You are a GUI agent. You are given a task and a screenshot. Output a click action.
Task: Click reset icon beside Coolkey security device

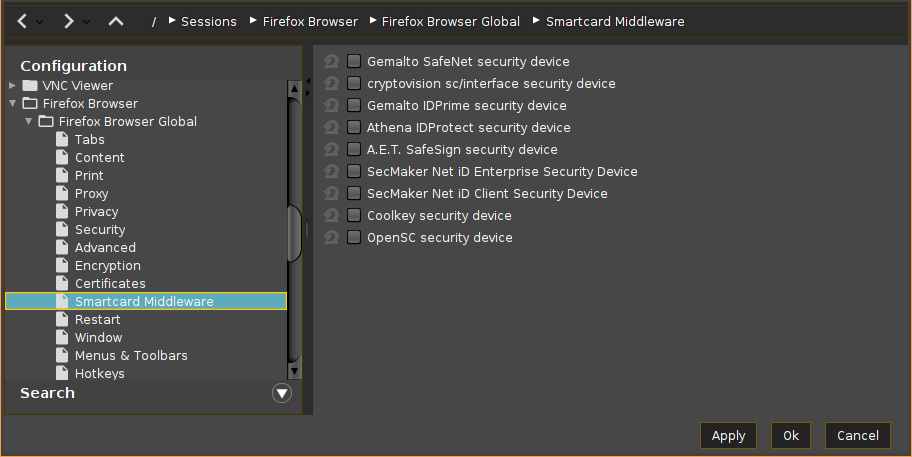(332, 216)
